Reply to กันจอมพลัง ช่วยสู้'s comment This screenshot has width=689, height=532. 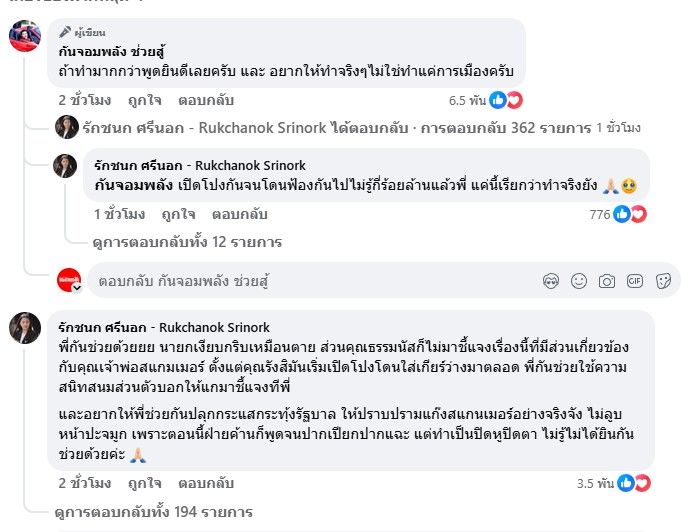pyautogui.click(x=204, y=100)
